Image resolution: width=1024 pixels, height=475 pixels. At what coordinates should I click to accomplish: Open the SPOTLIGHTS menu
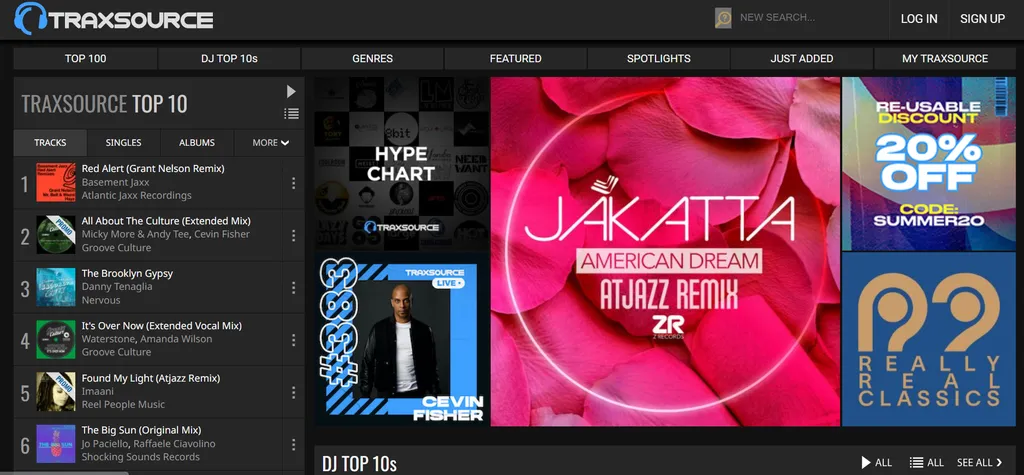point(658,58)
